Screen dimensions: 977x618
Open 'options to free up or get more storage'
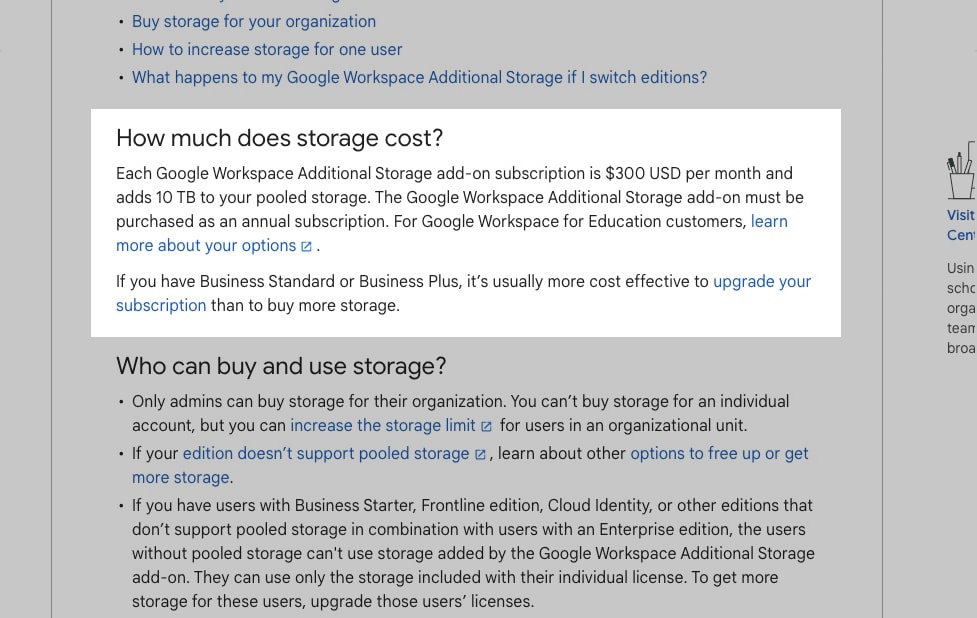[719, 454]
